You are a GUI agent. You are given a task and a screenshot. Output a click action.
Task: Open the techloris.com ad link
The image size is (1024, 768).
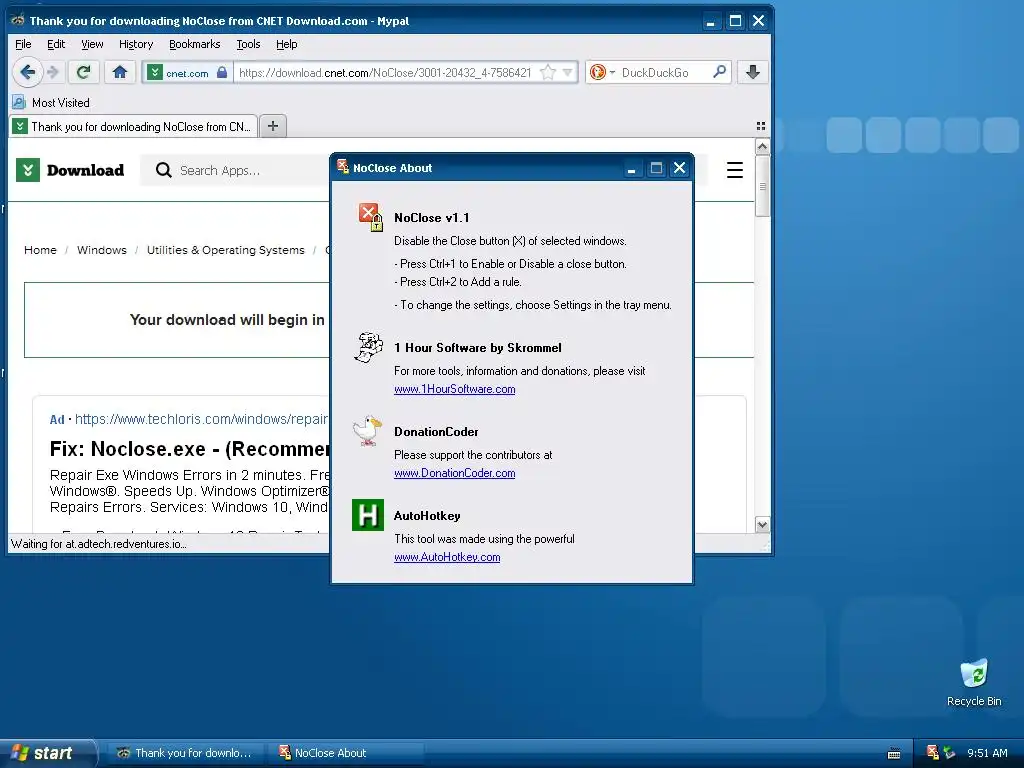point(201,419)
